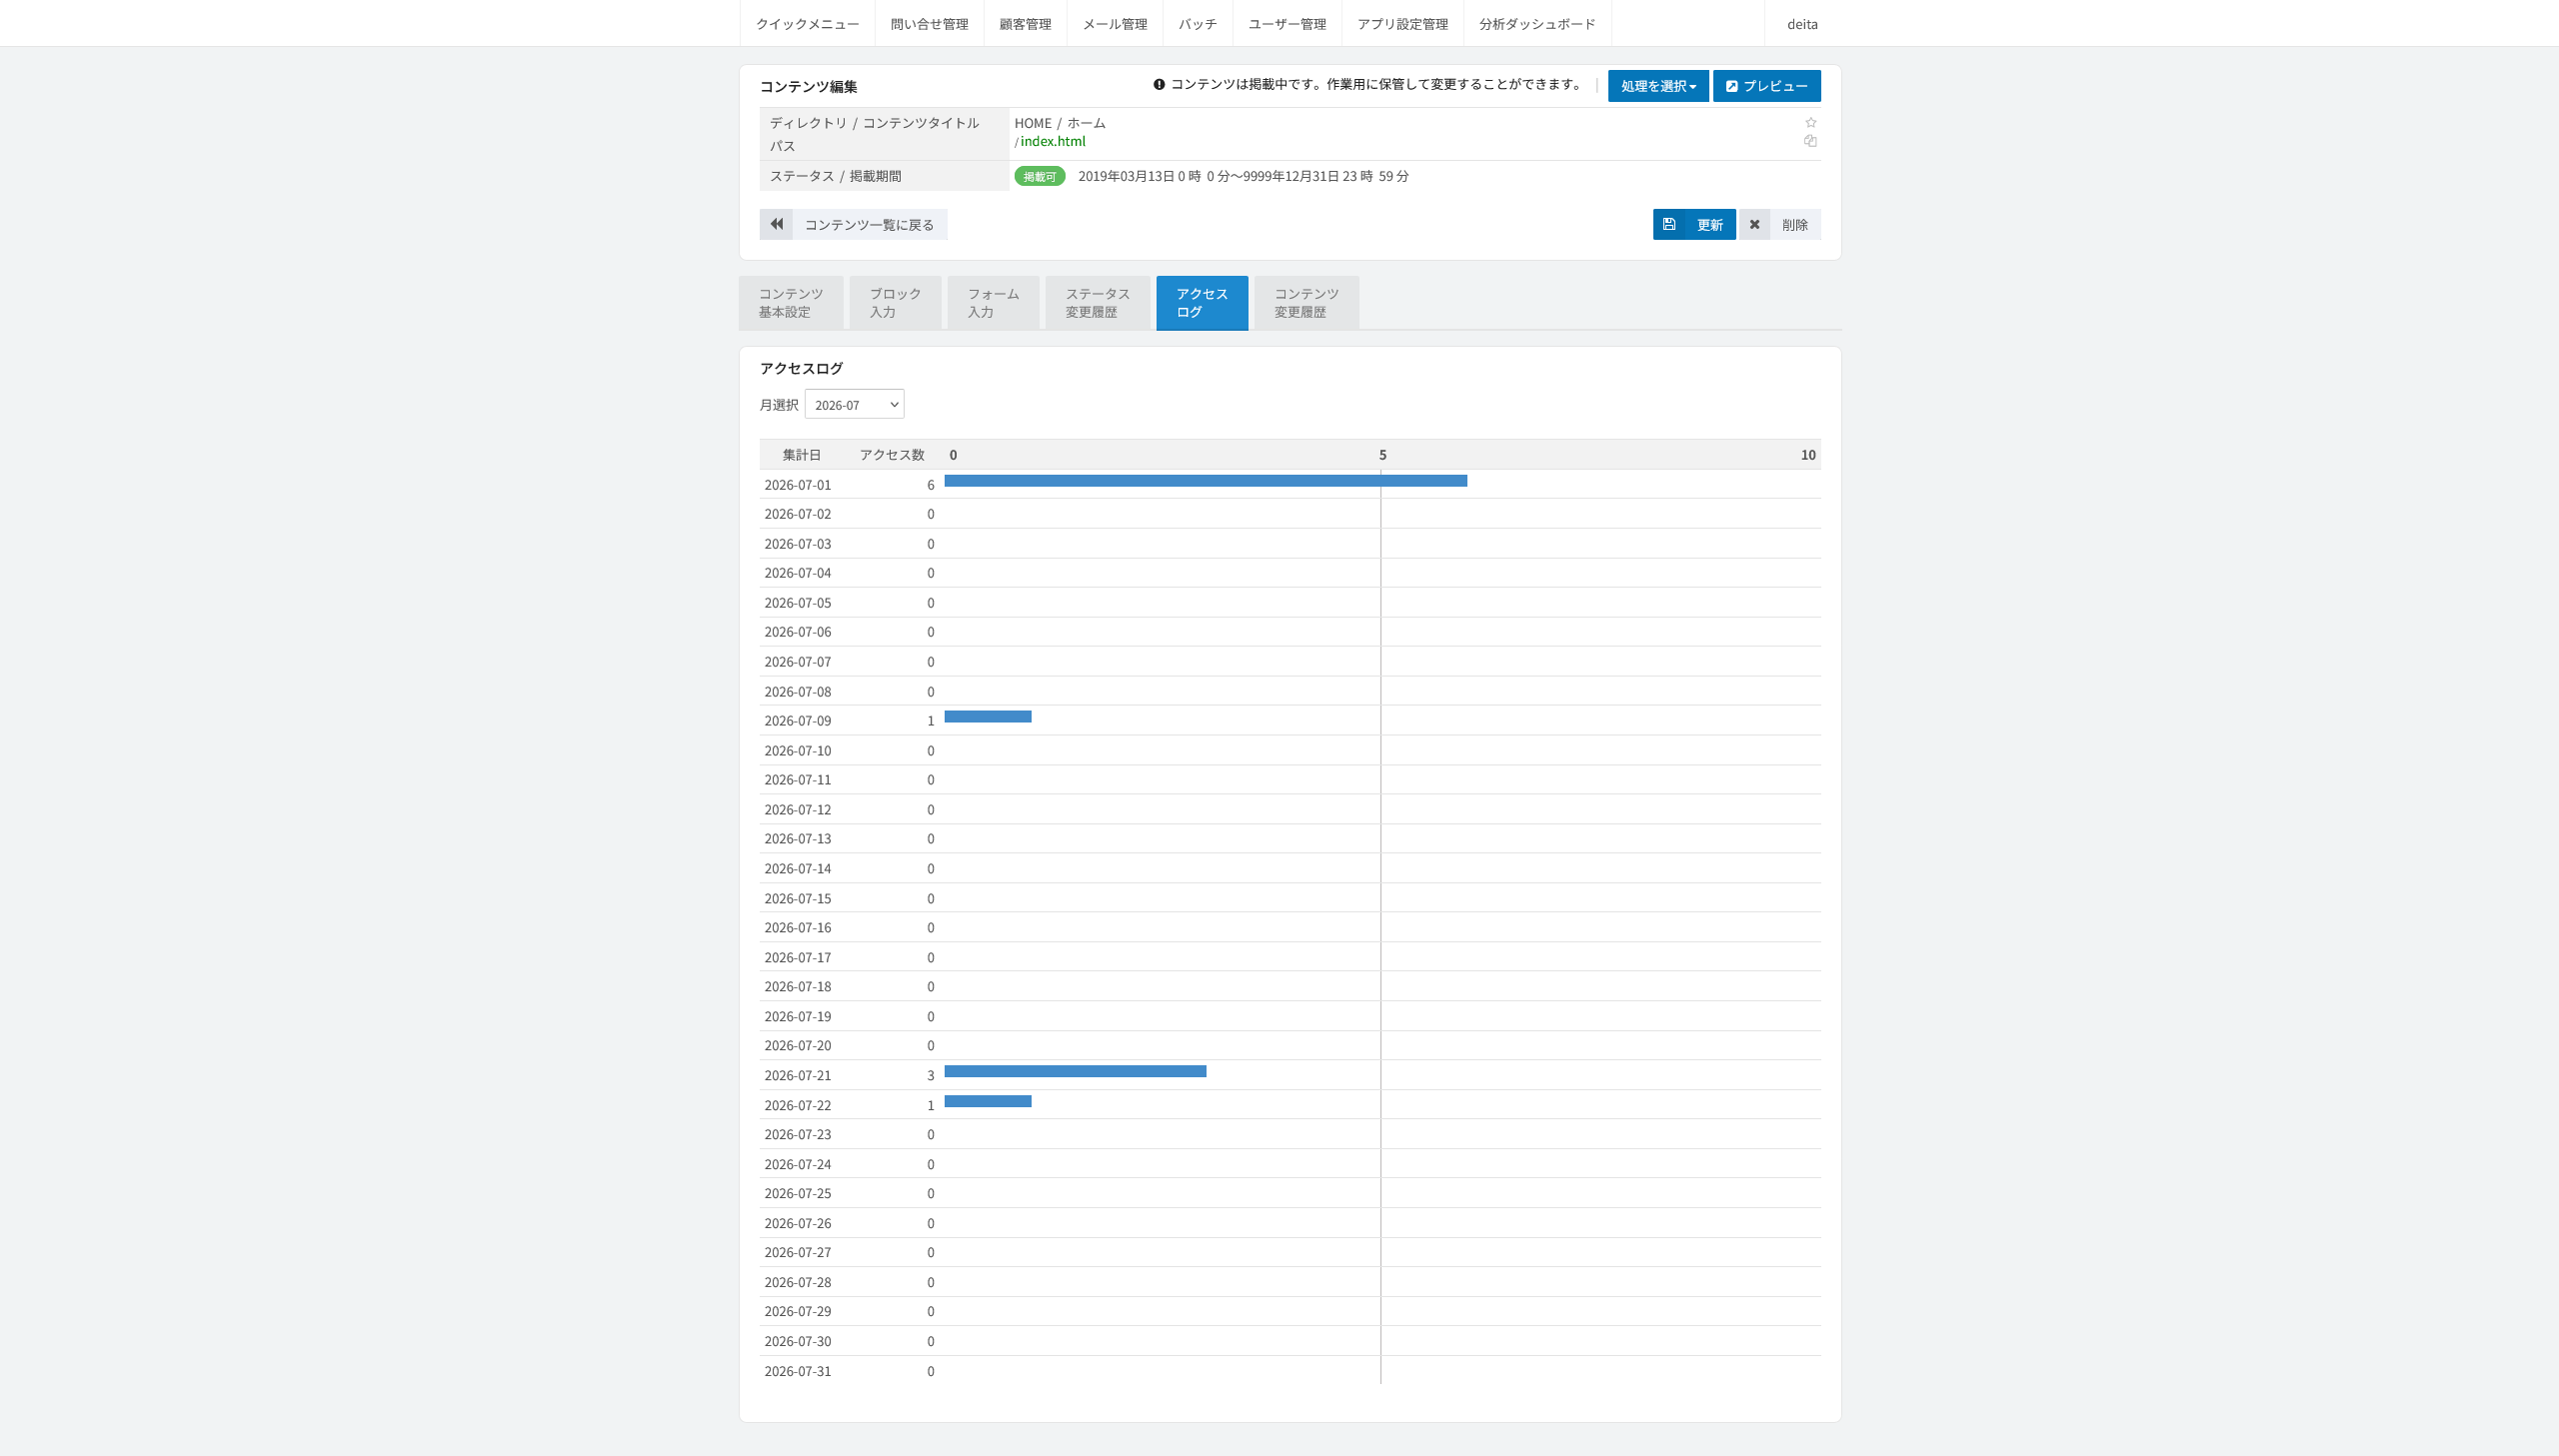This screenshot has width=2559, height=1456.
Task: Click the date 2026-07-09
Action: [x=797, y=721]
